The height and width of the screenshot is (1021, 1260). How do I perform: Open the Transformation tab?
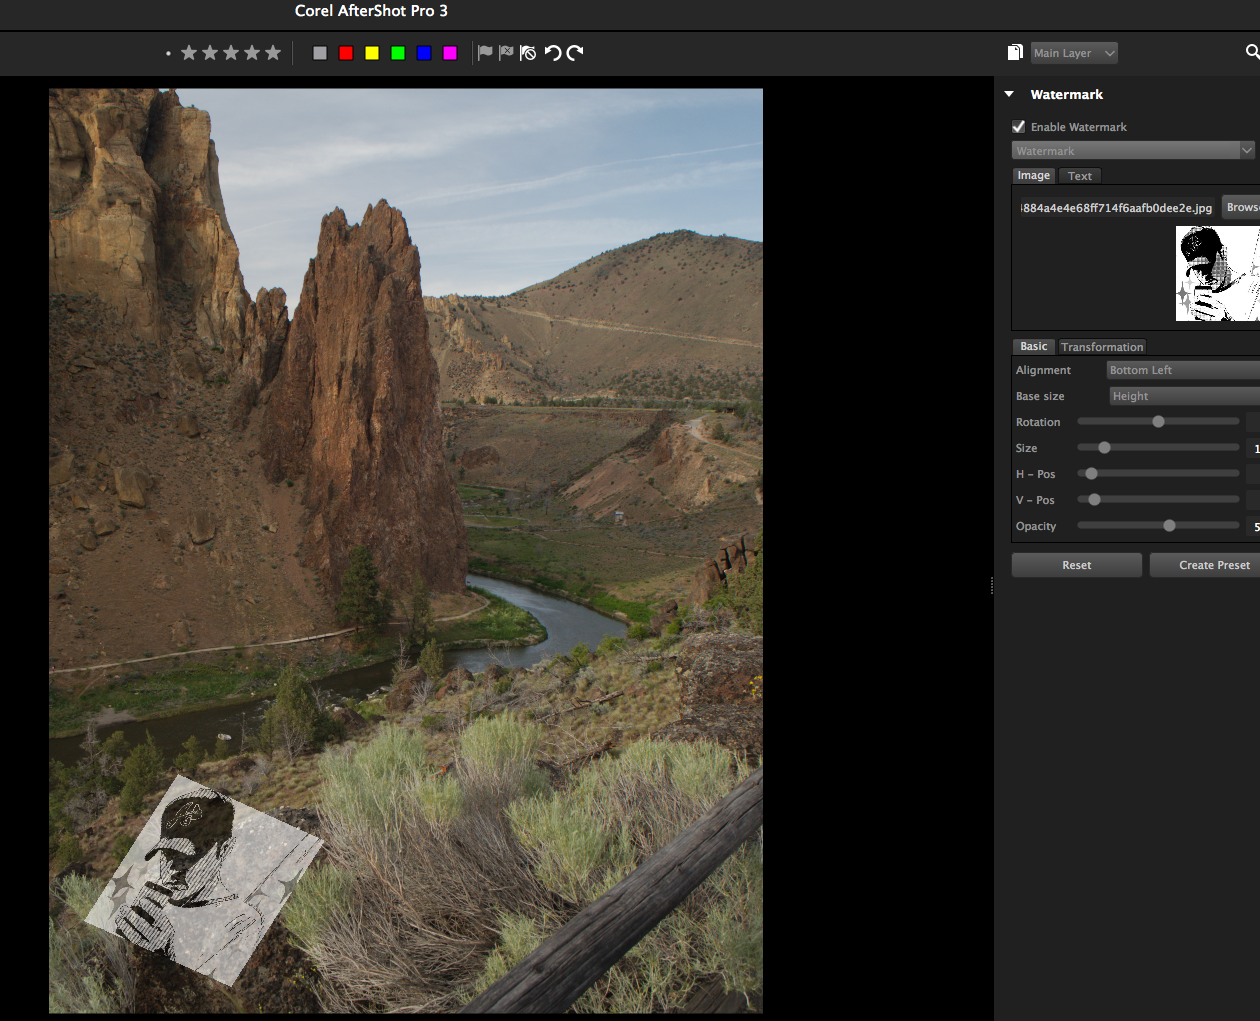[1101, 347]
